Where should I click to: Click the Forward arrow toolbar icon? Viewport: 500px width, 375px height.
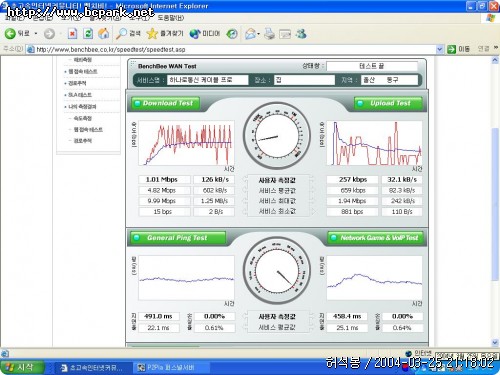49,34
